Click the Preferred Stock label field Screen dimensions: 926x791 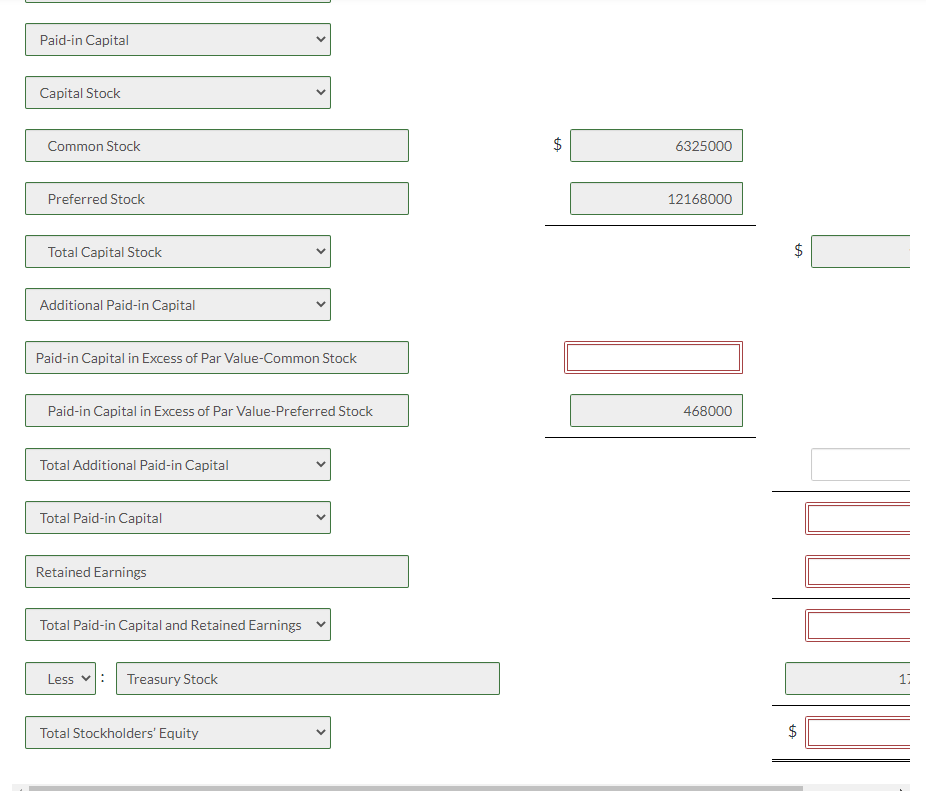pyautogui.click(x=217, y=199)
